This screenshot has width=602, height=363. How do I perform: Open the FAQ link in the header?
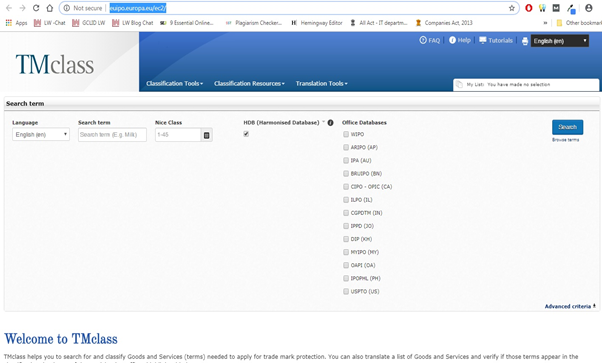coord(430,40)
